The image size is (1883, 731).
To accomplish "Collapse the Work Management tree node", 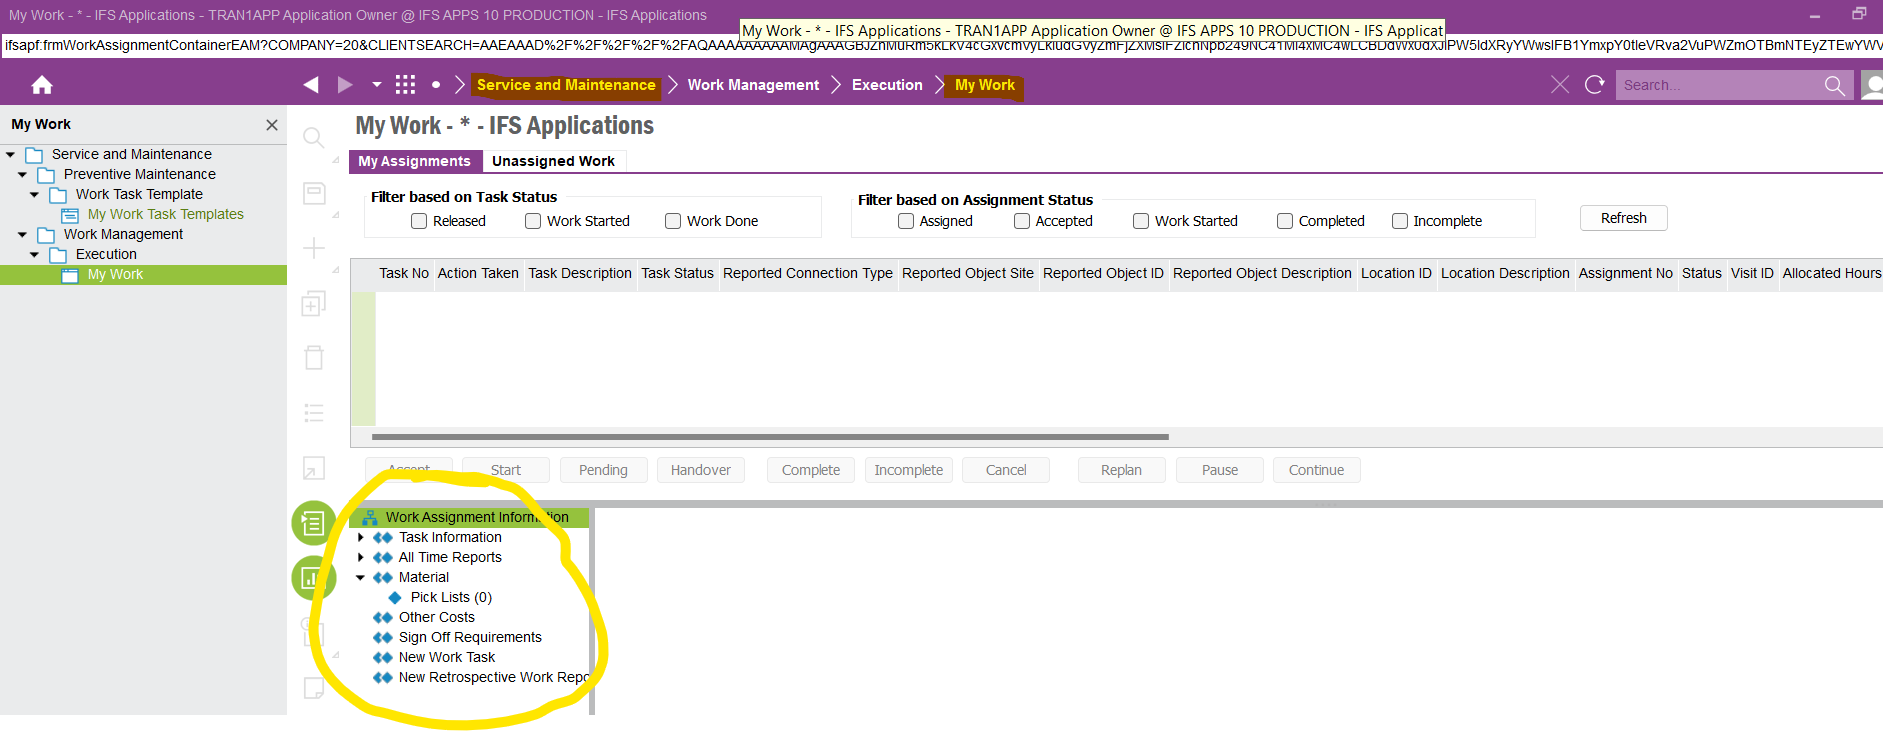I will (22, 235).
